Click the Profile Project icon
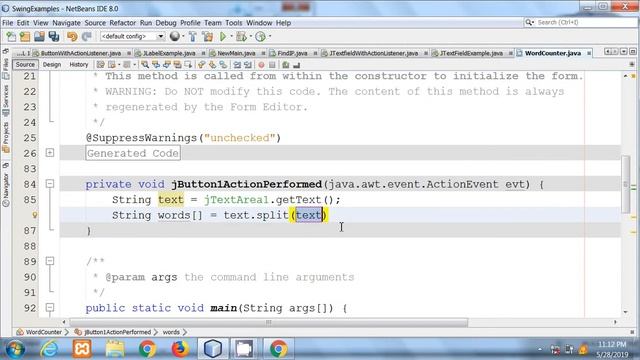 [x=260, y=37]
